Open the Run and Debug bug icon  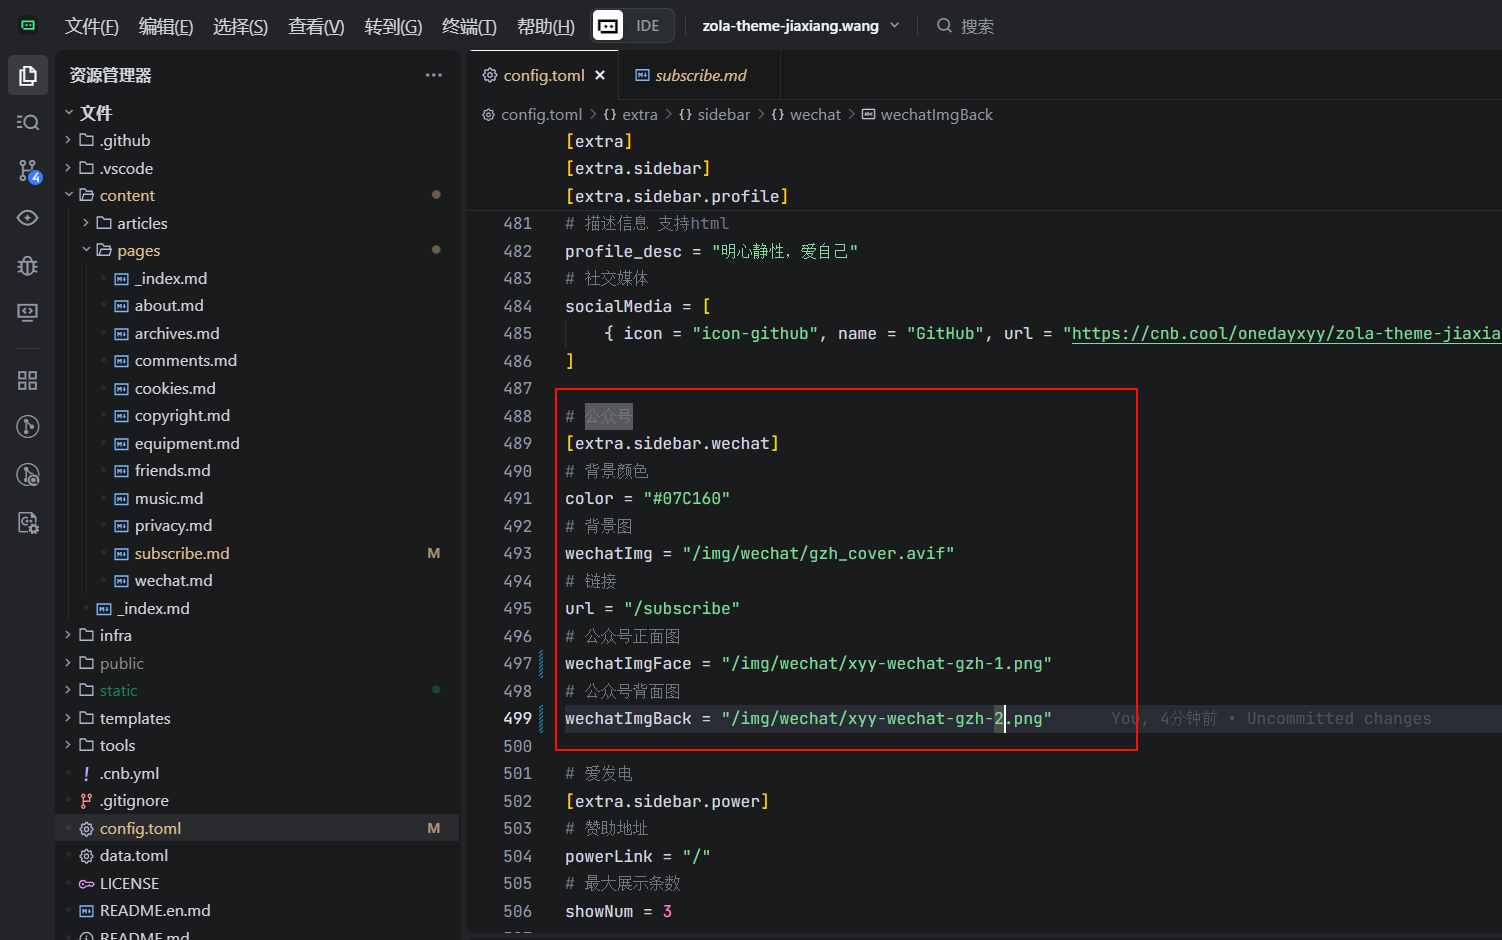click(x=28, y=265)
